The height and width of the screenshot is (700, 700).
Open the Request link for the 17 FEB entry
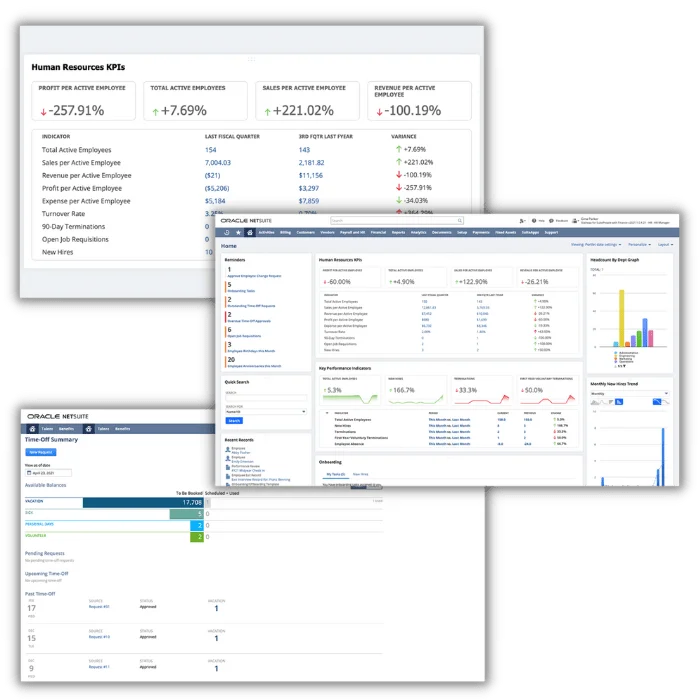(99, 606)
